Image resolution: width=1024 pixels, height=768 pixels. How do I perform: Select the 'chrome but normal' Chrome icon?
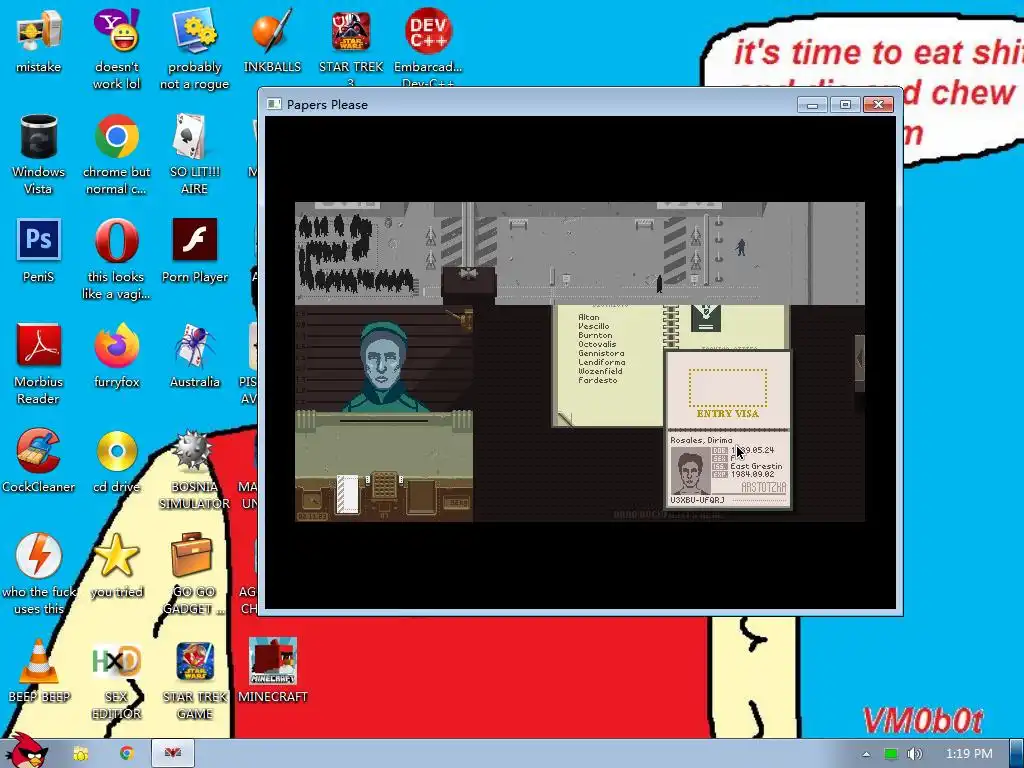(x=116, y=154)
